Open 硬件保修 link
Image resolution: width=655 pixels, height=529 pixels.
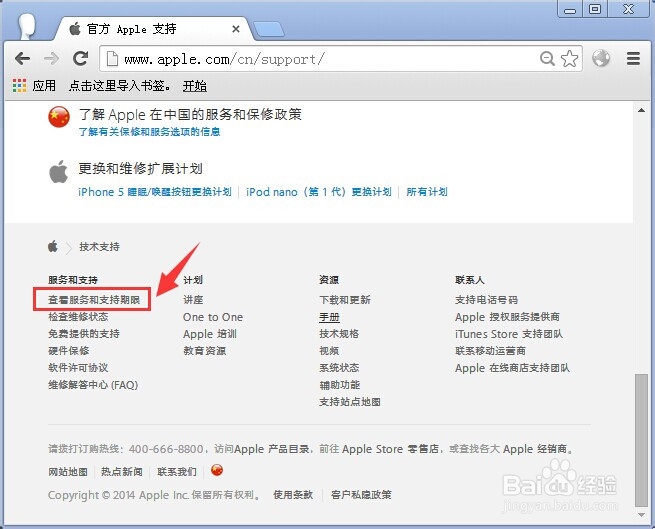pos(69,351)
